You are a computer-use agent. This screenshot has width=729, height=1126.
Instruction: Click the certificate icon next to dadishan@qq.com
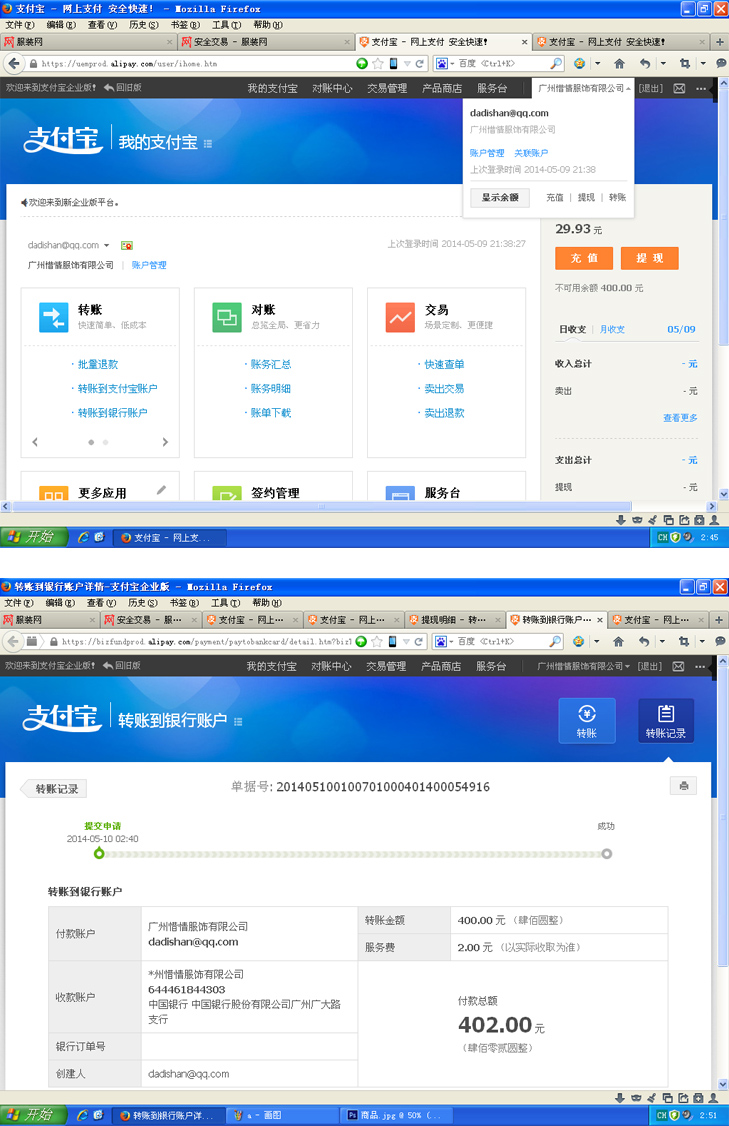click(126, 246)
